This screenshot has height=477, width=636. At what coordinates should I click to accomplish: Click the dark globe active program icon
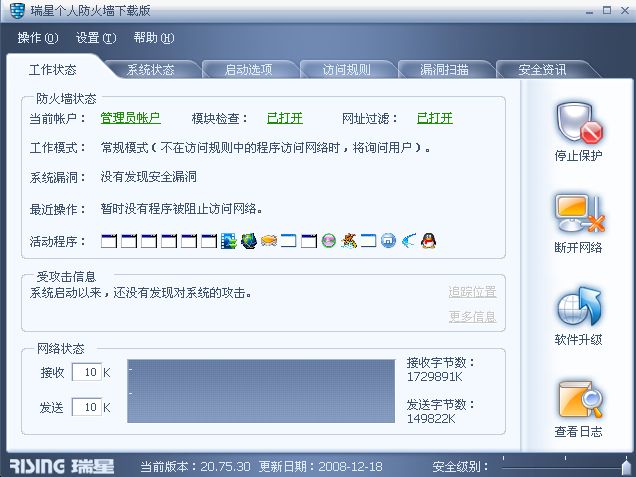tap(249, 241)
